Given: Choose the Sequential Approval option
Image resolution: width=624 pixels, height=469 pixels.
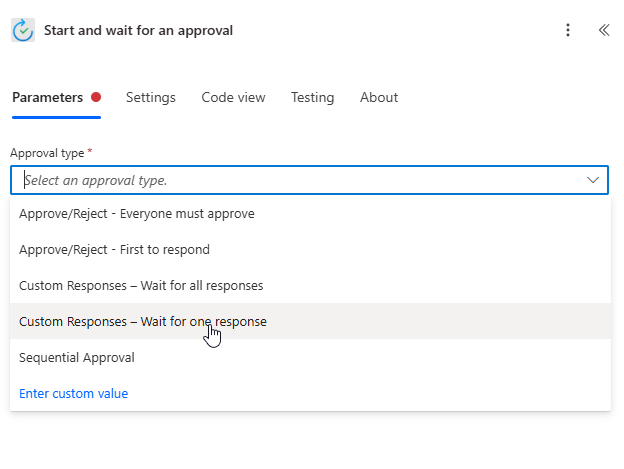Looking at the screenshot, I should [310, 357].
